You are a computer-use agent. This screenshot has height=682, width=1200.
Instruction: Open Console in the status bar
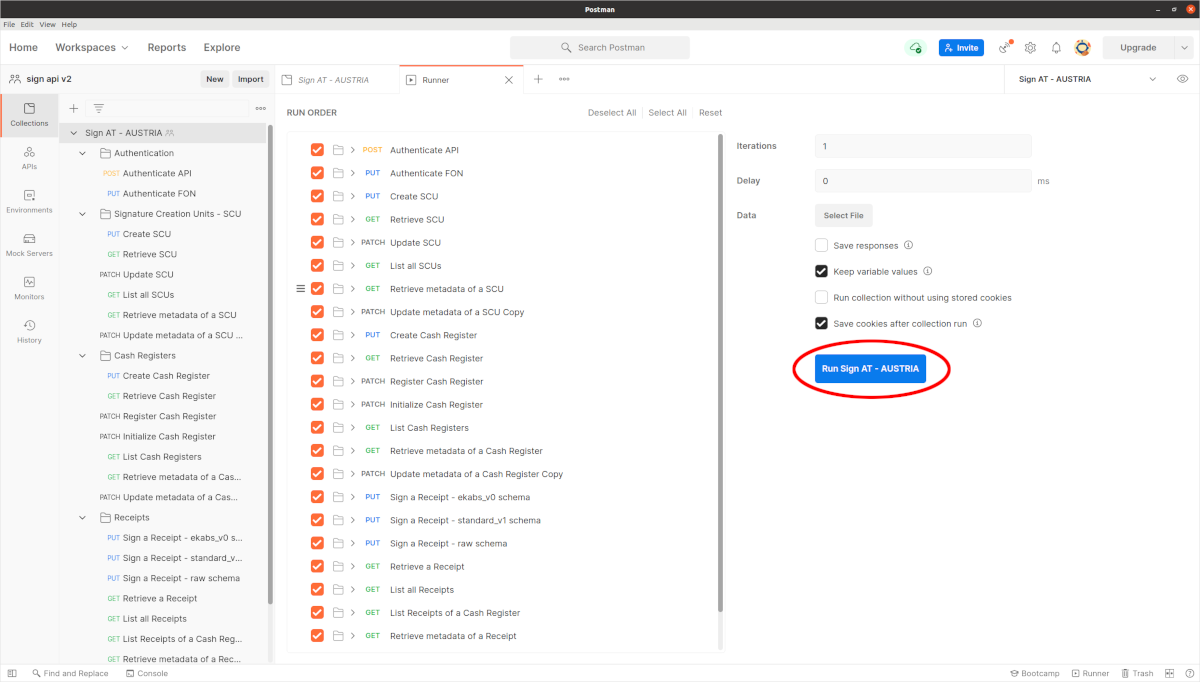[x=146, y=673]
